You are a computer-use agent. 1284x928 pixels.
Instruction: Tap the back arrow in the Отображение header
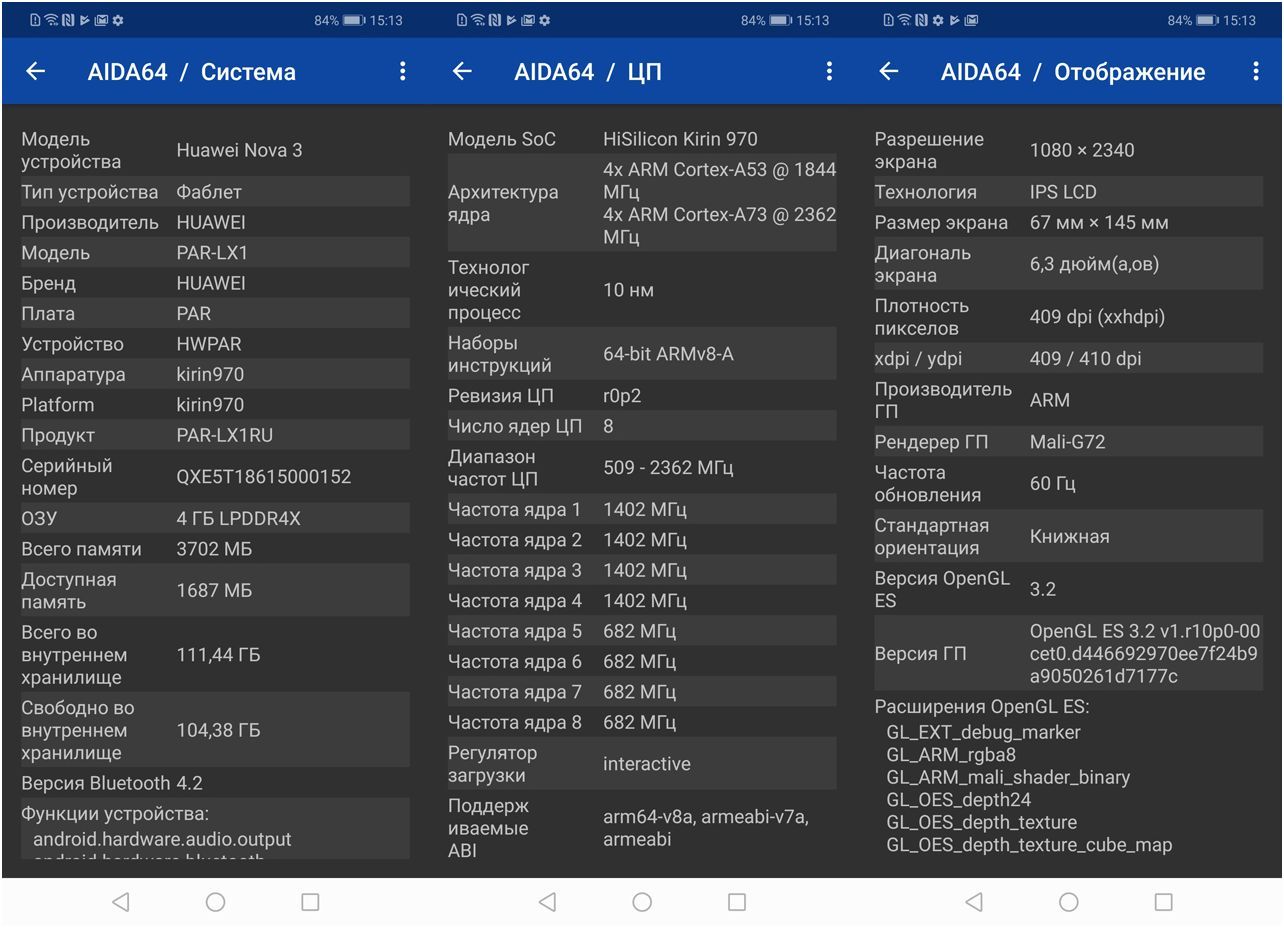(x=889, y=71)
